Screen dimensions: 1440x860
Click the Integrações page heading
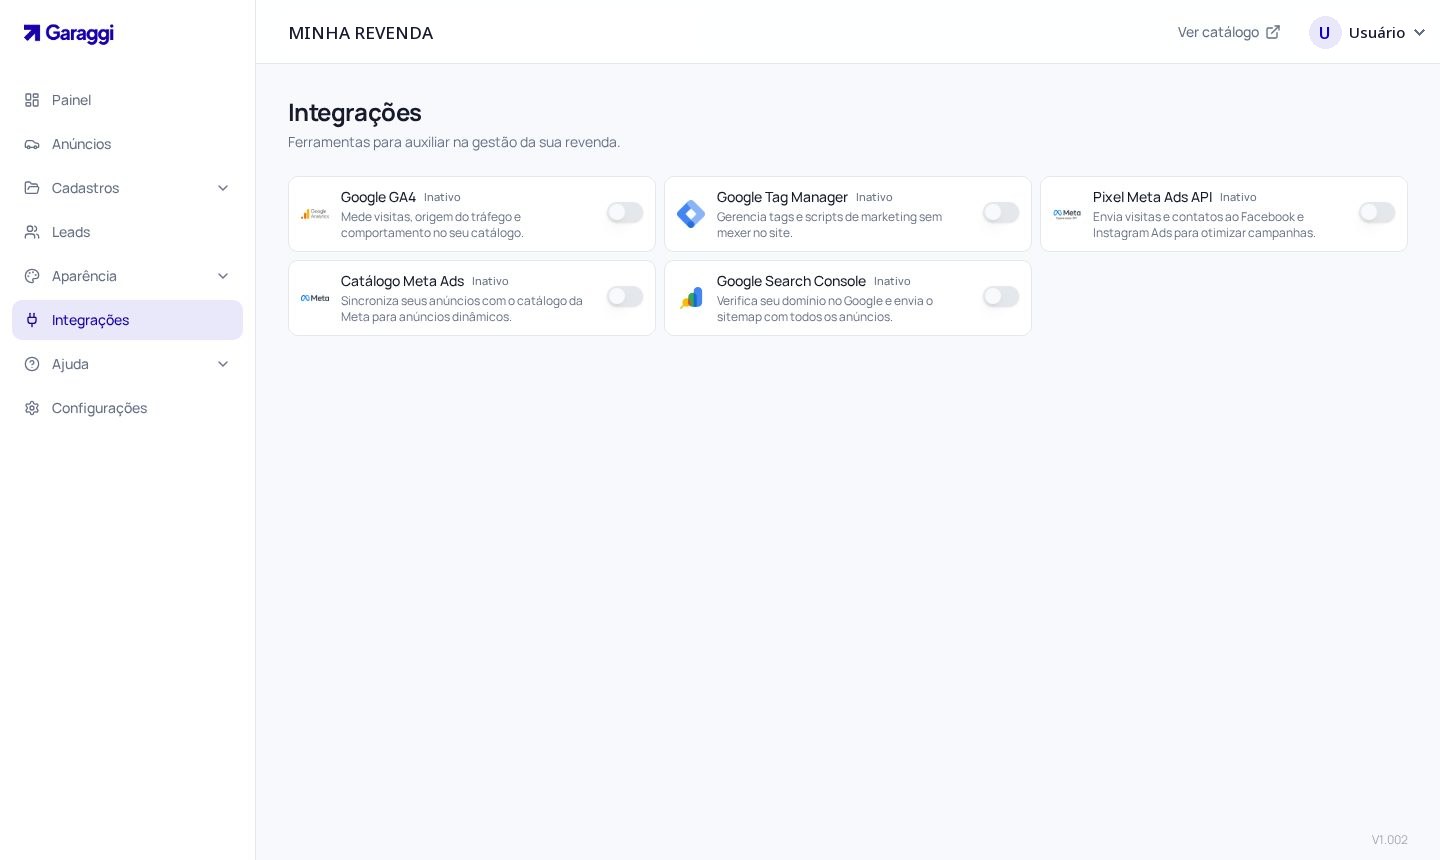coord(355,112)
